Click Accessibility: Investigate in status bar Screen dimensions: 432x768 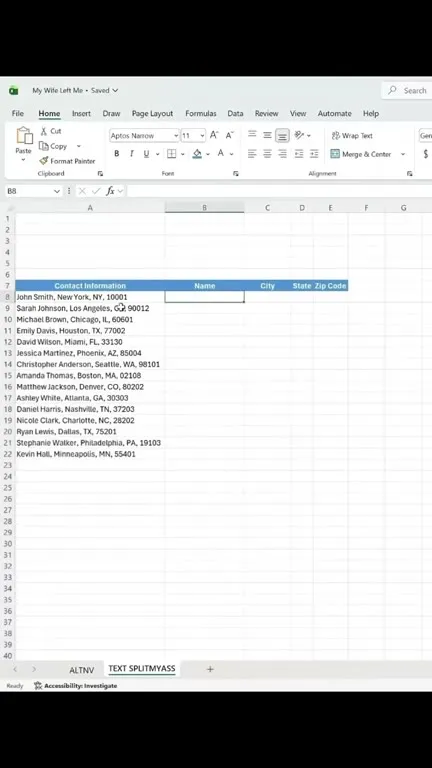[75, 686]
